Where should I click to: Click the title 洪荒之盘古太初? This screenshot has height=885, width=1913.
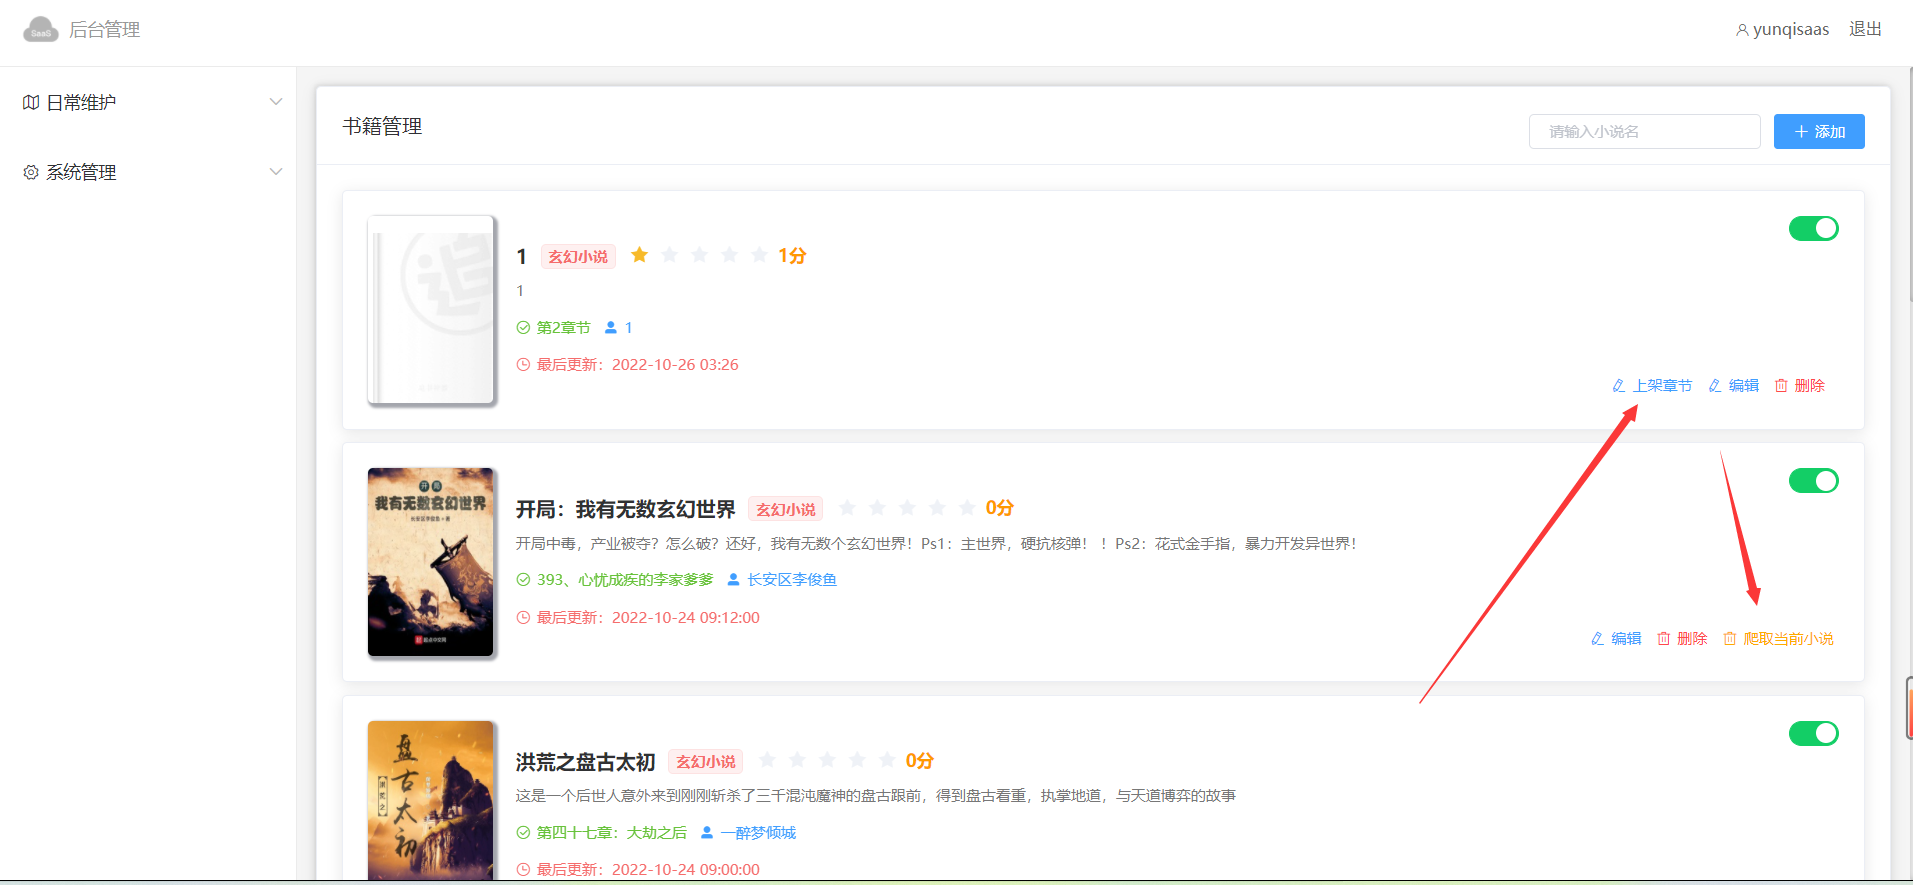click(585, 762)
